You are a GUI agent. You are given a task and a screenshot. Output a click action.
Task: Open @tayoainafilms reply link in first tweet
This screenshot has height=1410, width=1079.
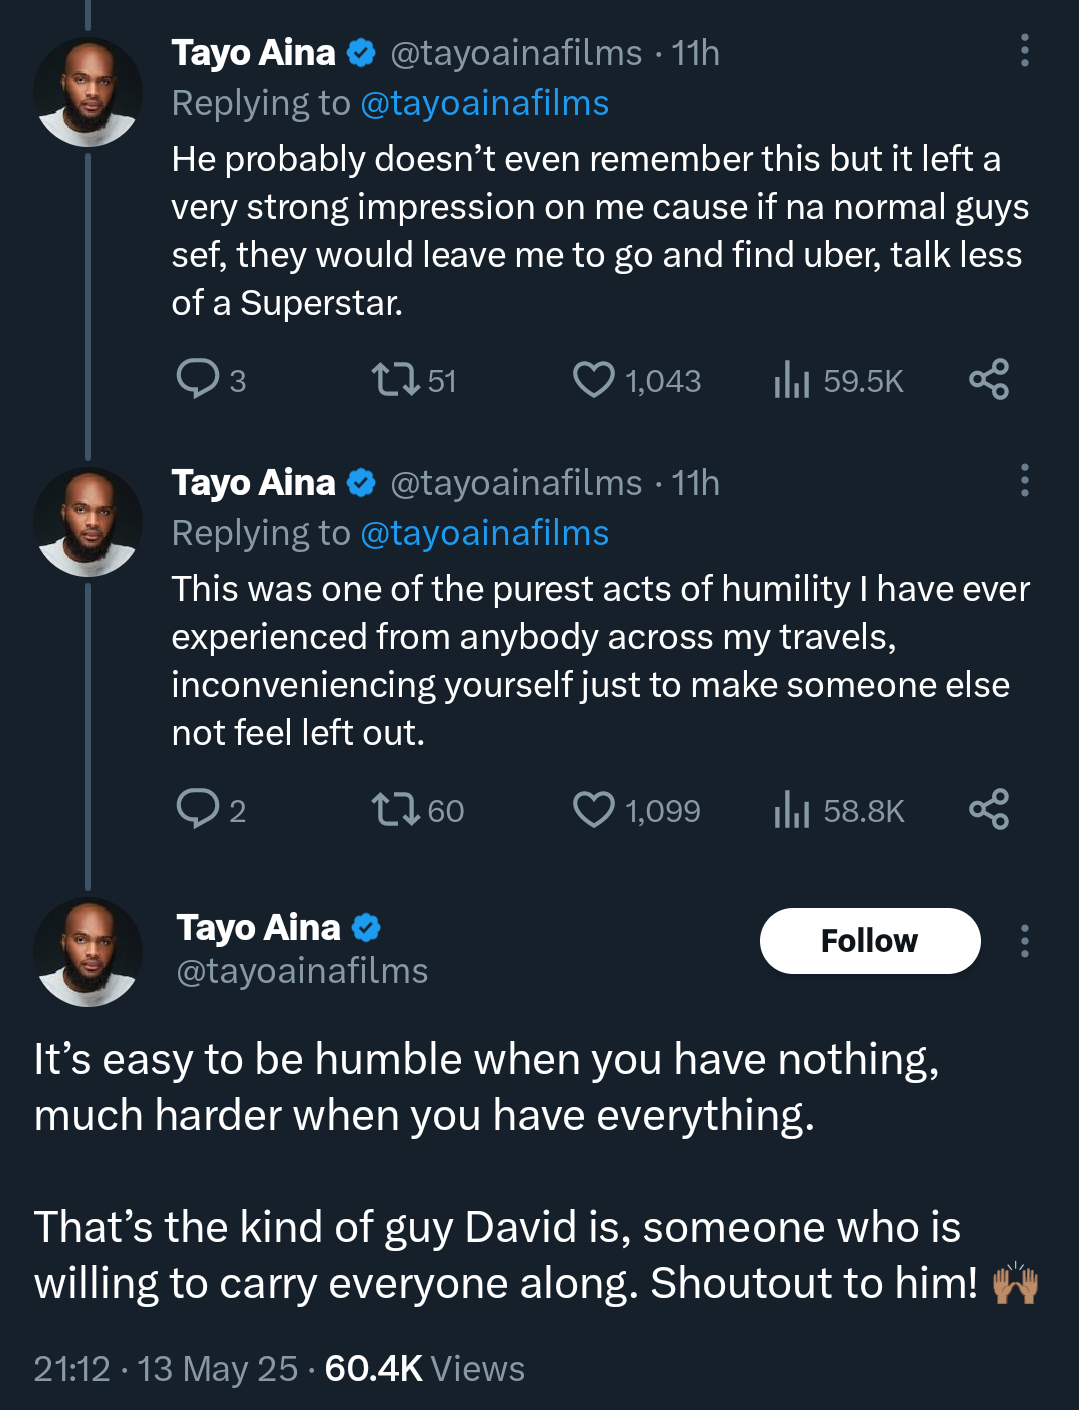[484, 103]
